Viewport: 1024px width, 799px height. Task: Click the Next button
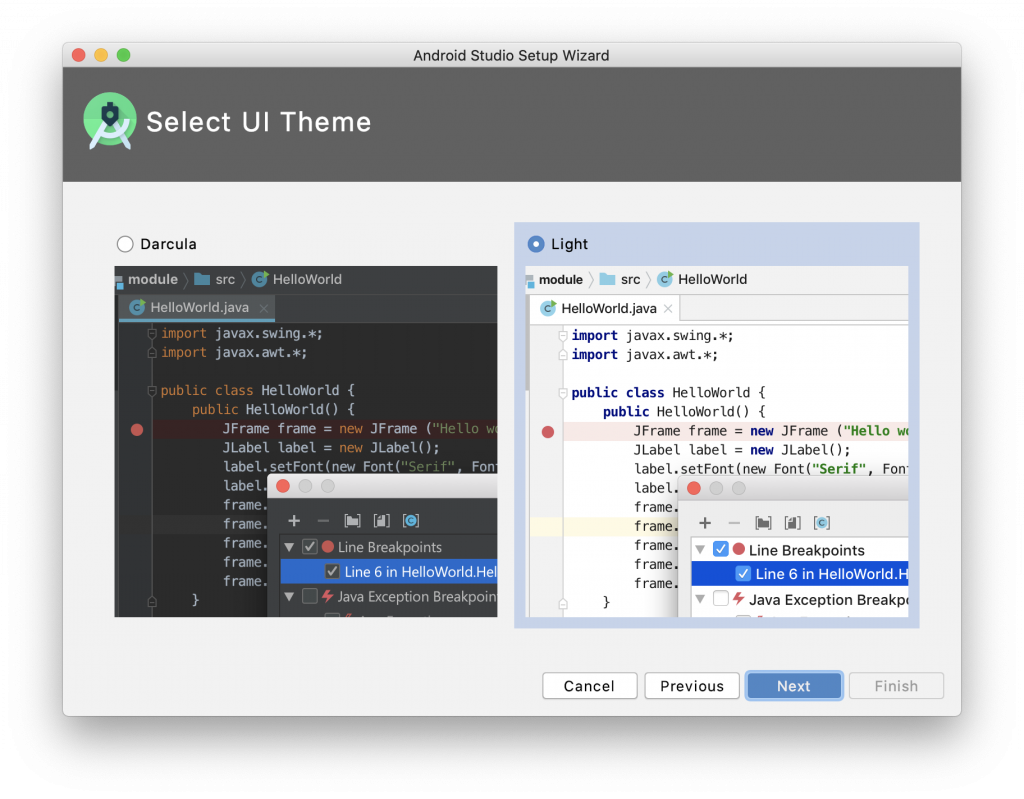[x=793, y=685]
